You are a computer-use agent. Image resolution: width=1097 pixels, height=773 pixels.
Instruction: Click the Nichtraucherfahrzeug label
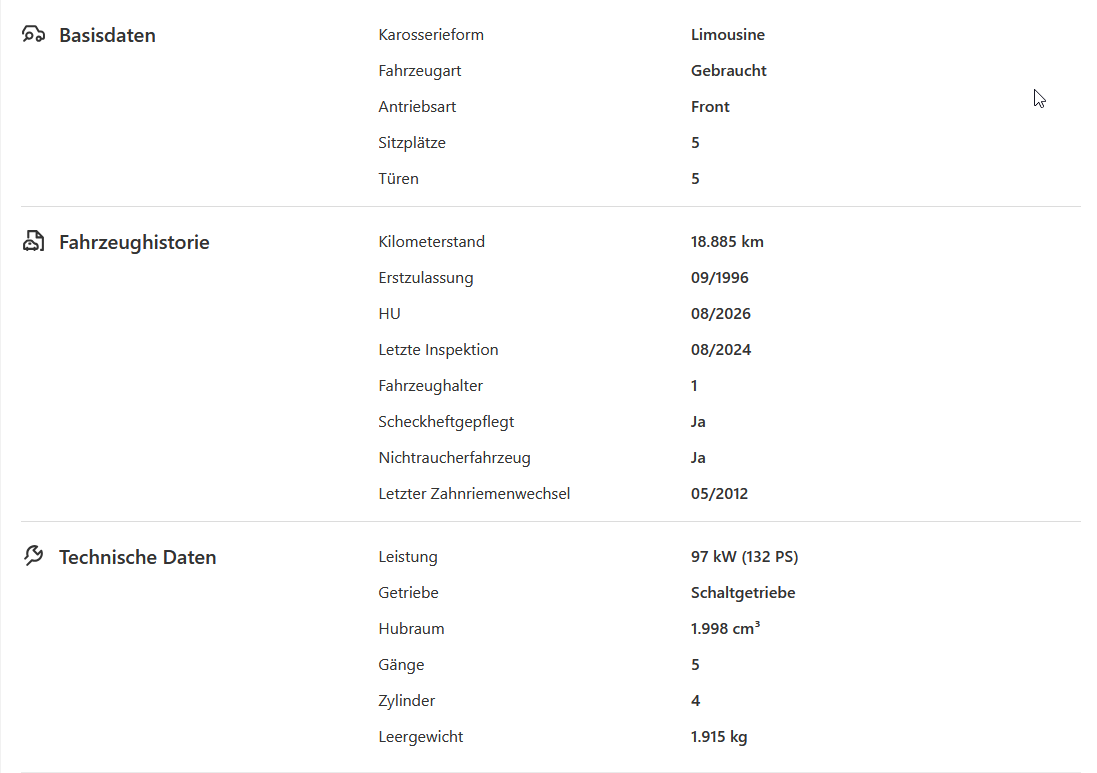455,458
